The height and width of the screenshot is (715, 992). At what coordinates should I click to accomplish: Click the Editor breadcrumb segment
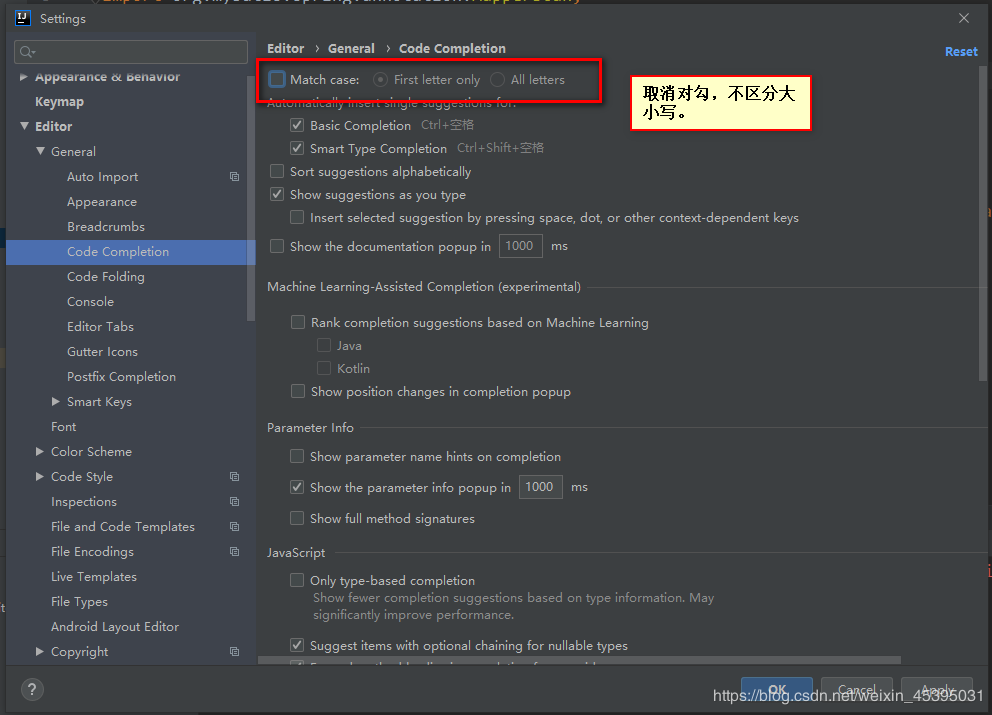[285, 48]
